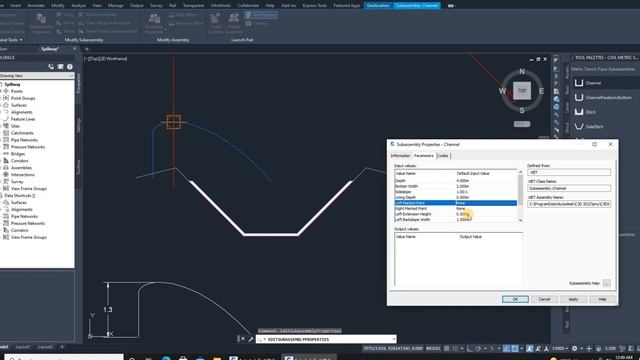Viewport: 640px width, 360px height.
Task: Select the Sideslope parameter row
Action: [456, 192]
